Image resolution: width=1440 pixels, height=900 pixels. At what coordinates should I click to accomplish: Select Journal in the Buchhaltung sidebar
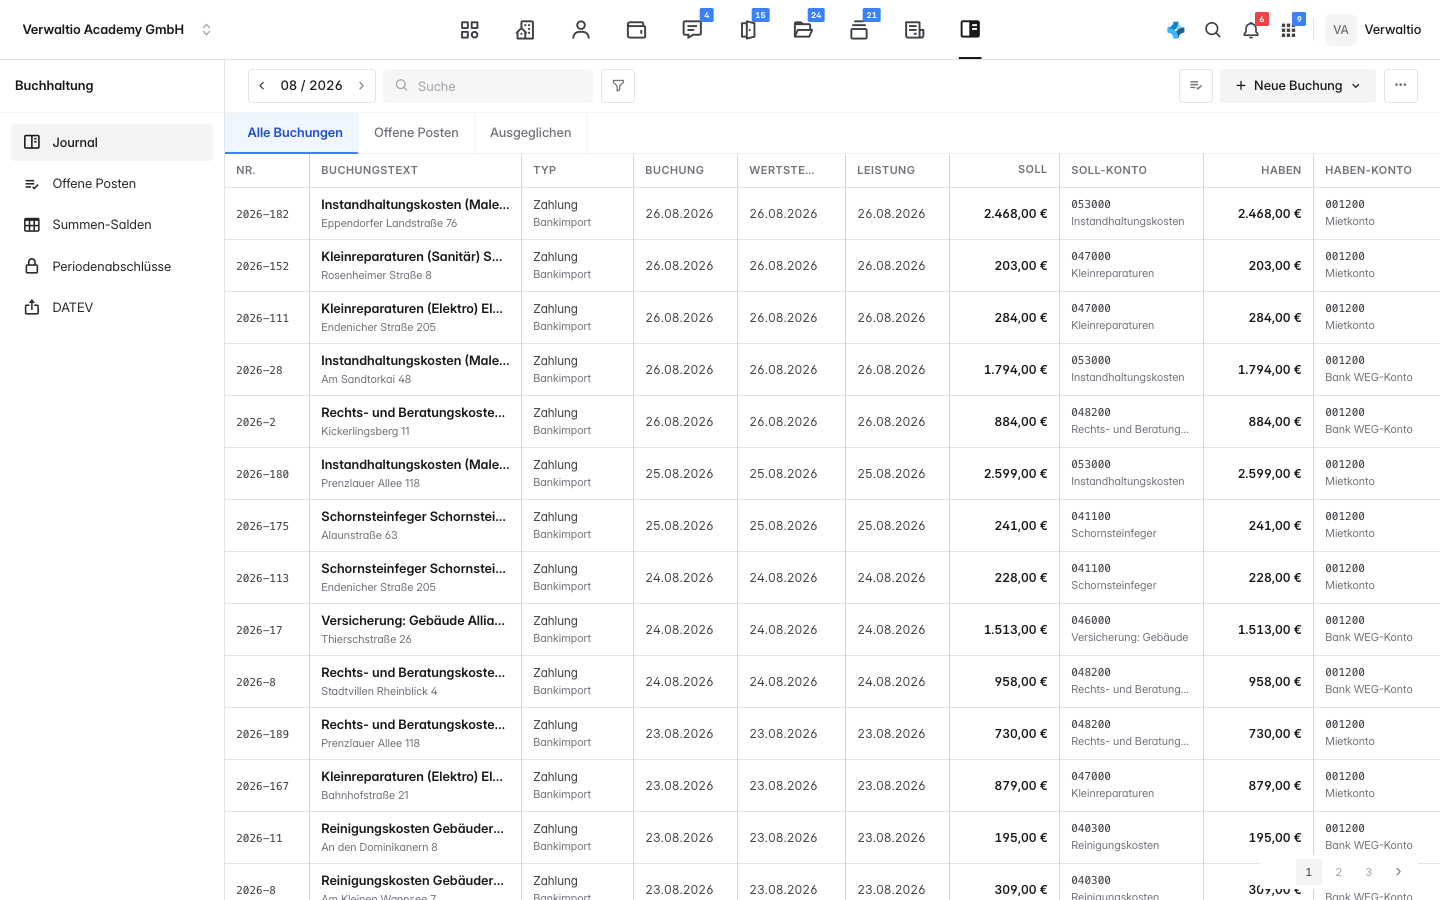tap(112, 142)
